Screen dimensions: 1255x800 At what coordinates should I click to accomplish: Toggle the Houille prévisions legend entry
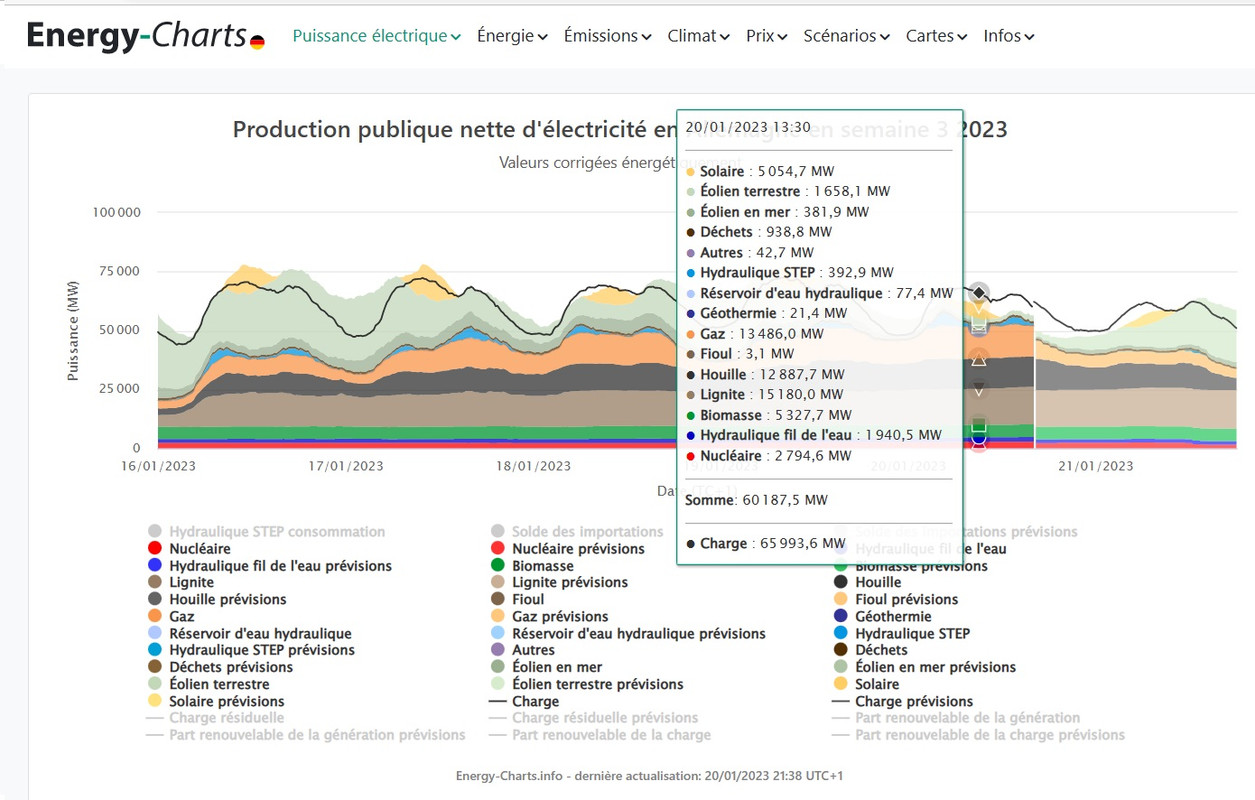click(x=217, y=599)
